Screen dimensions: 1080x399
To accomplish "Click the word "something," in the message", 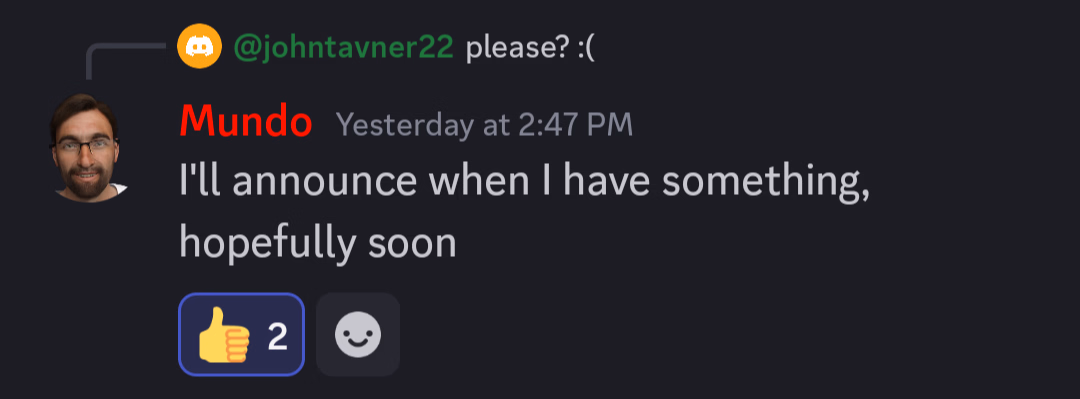I will tap(766, 183).
